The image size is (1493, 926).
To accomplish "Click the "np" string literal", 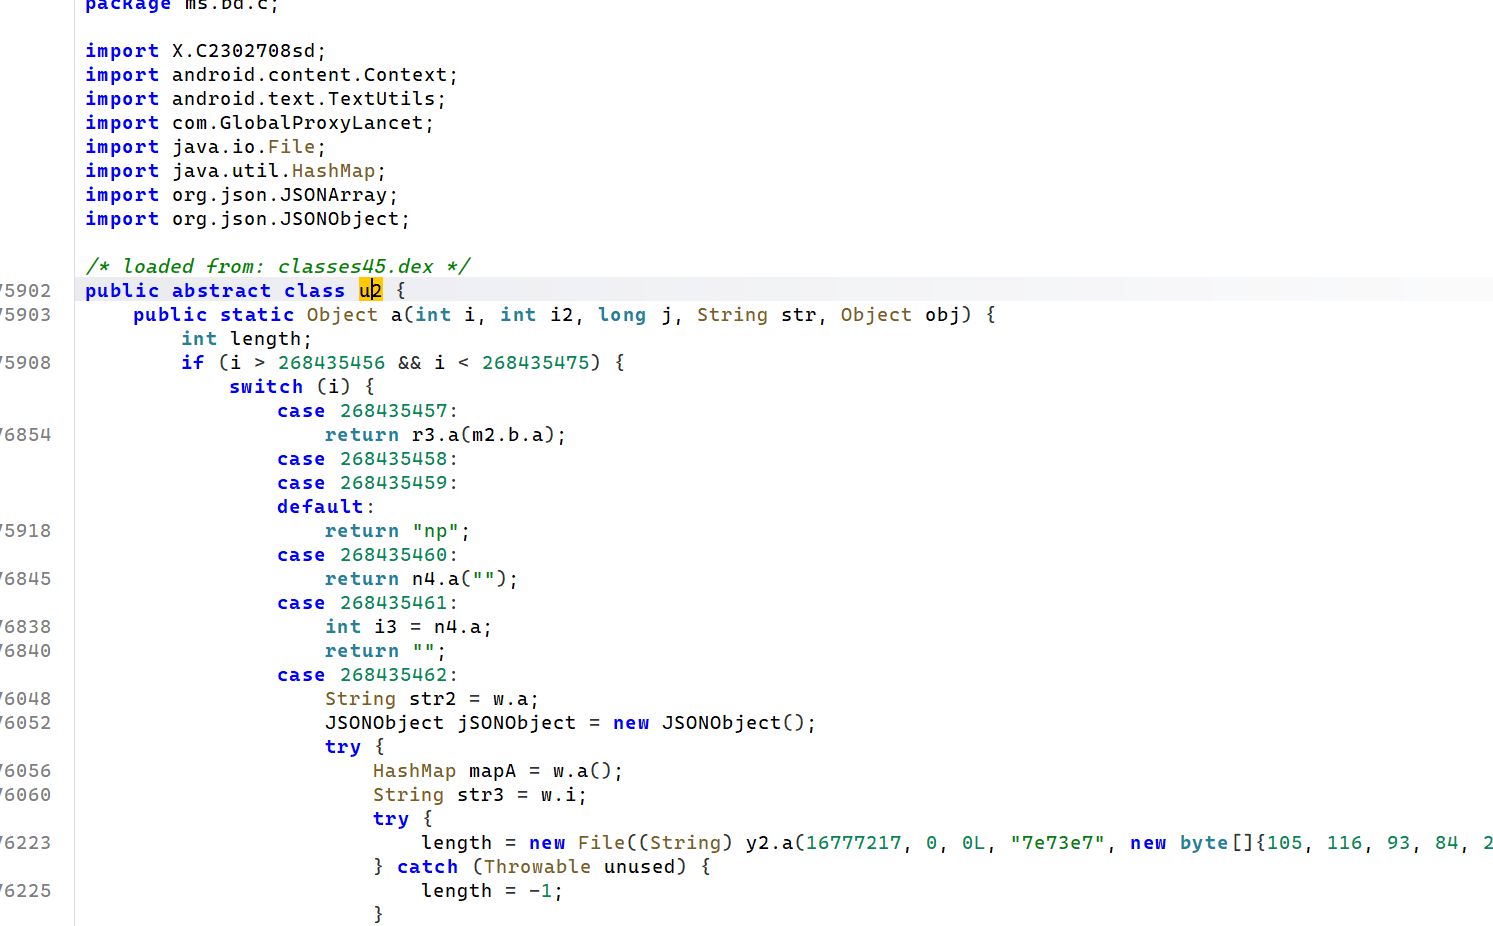I will [x=435, y=531].
